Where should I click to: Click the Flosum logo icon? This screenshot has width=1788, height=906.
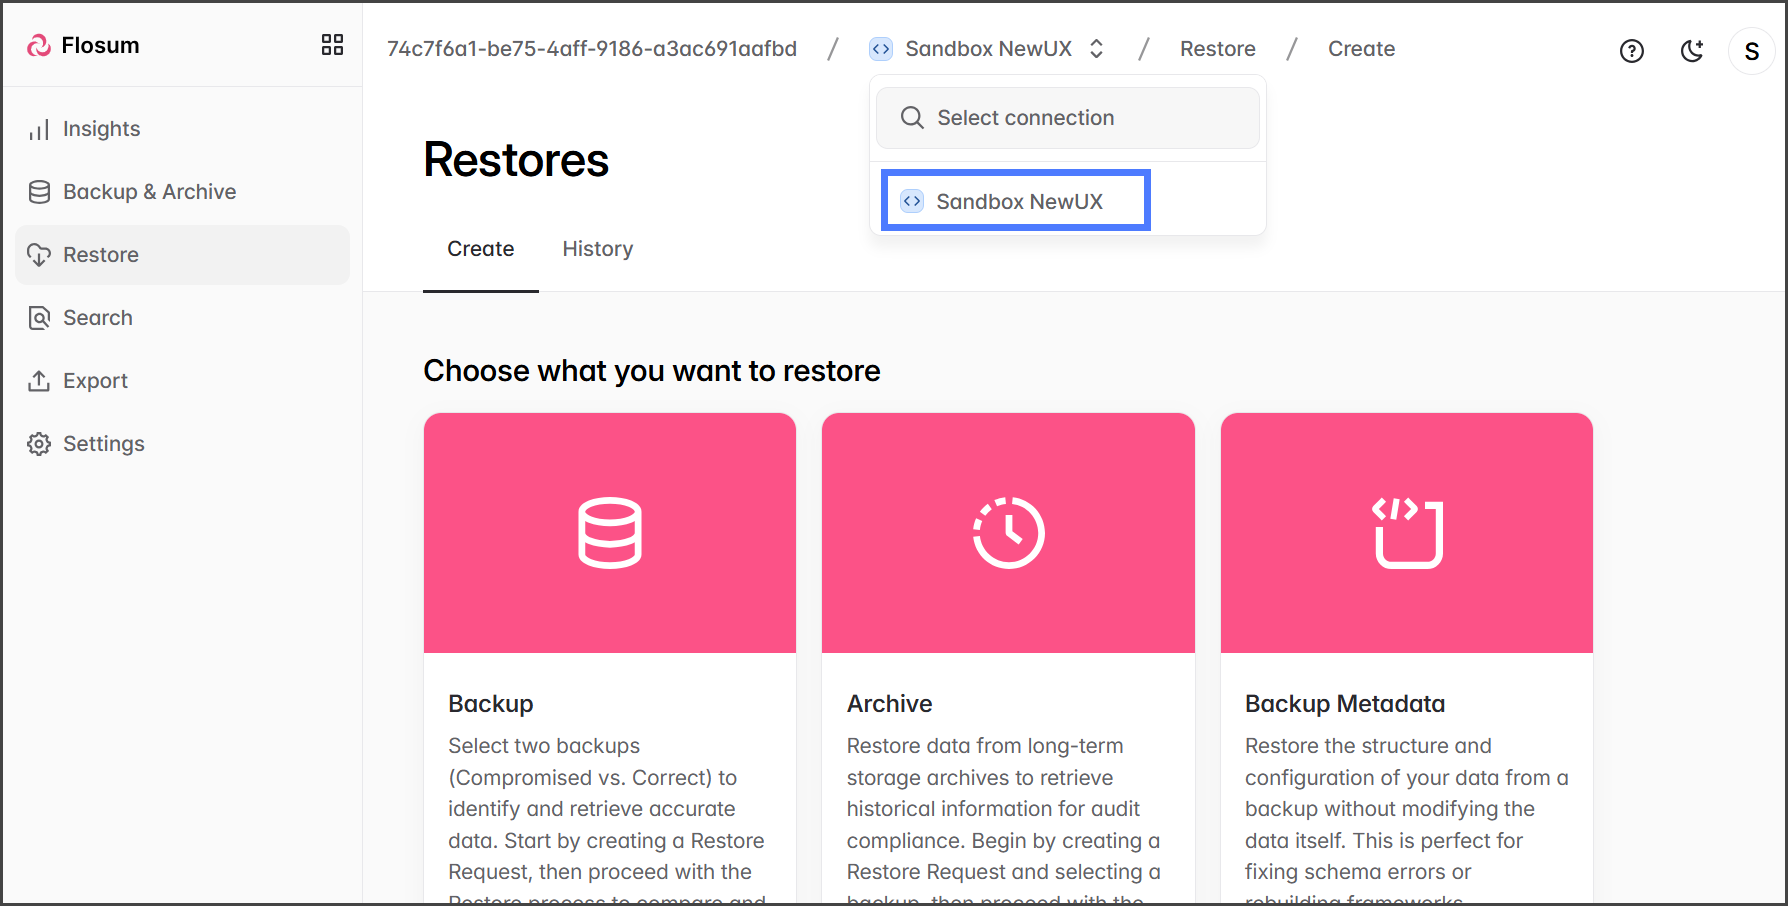[x=39, y=45]
